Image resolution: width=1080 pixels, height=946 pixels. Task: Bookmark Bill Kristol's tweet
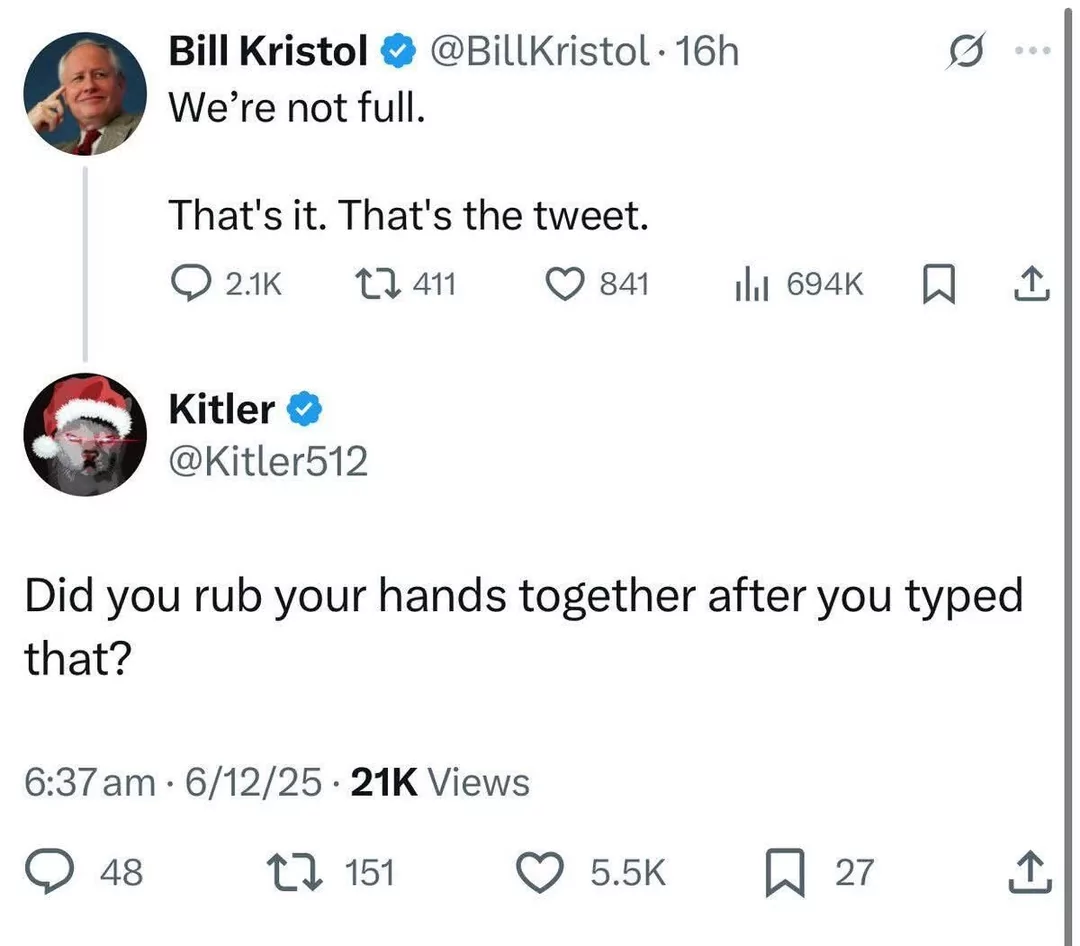pyautogui.click(x=933, y=285)
